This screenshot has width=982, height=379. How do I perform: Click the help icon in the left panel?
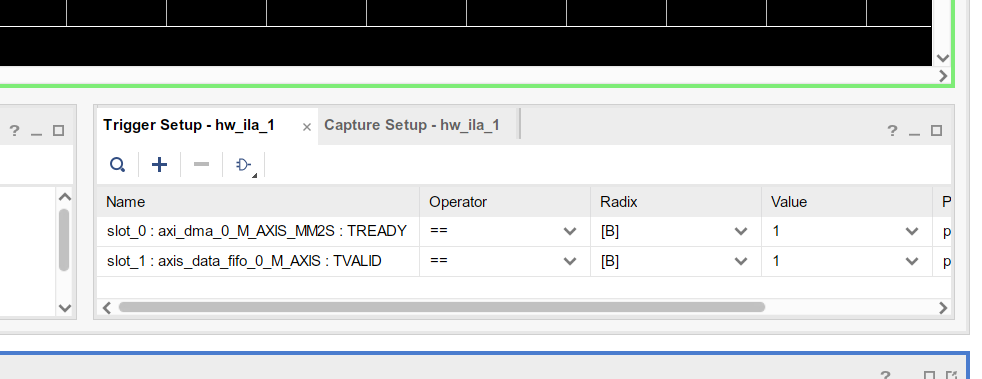click(14, 131)
